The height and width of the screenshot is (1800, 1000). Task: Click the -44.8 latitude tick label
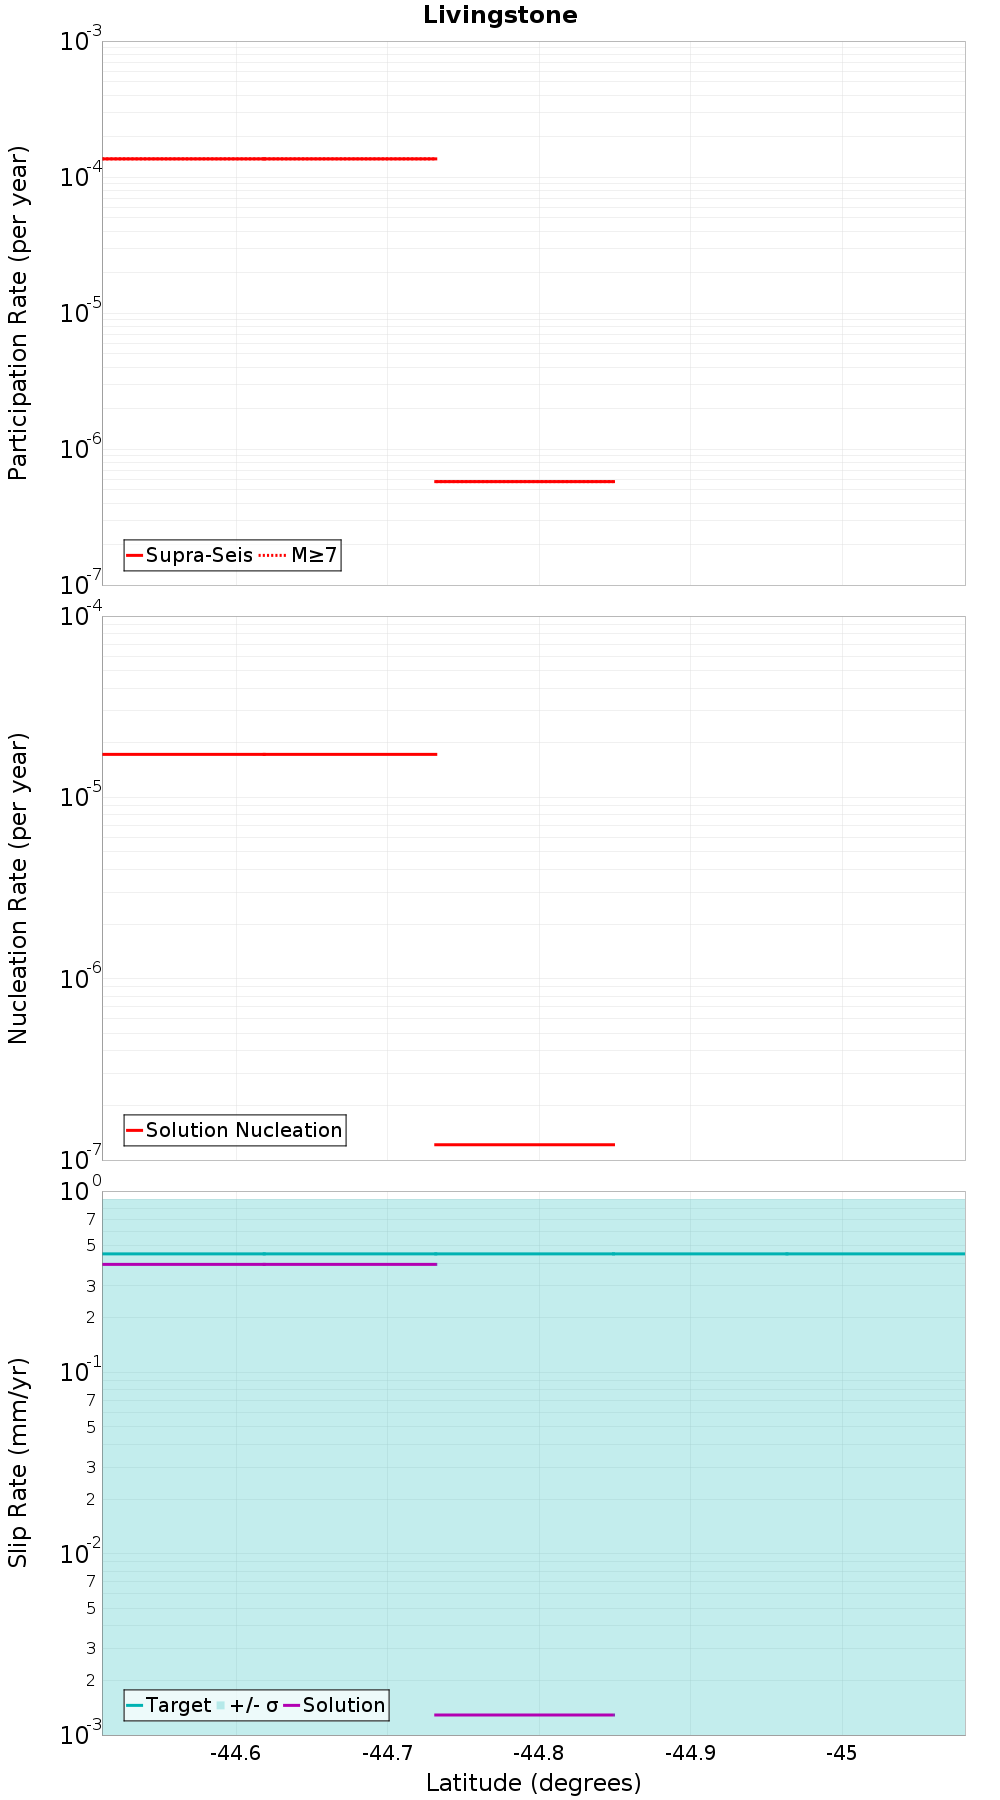click(538, 1752)
